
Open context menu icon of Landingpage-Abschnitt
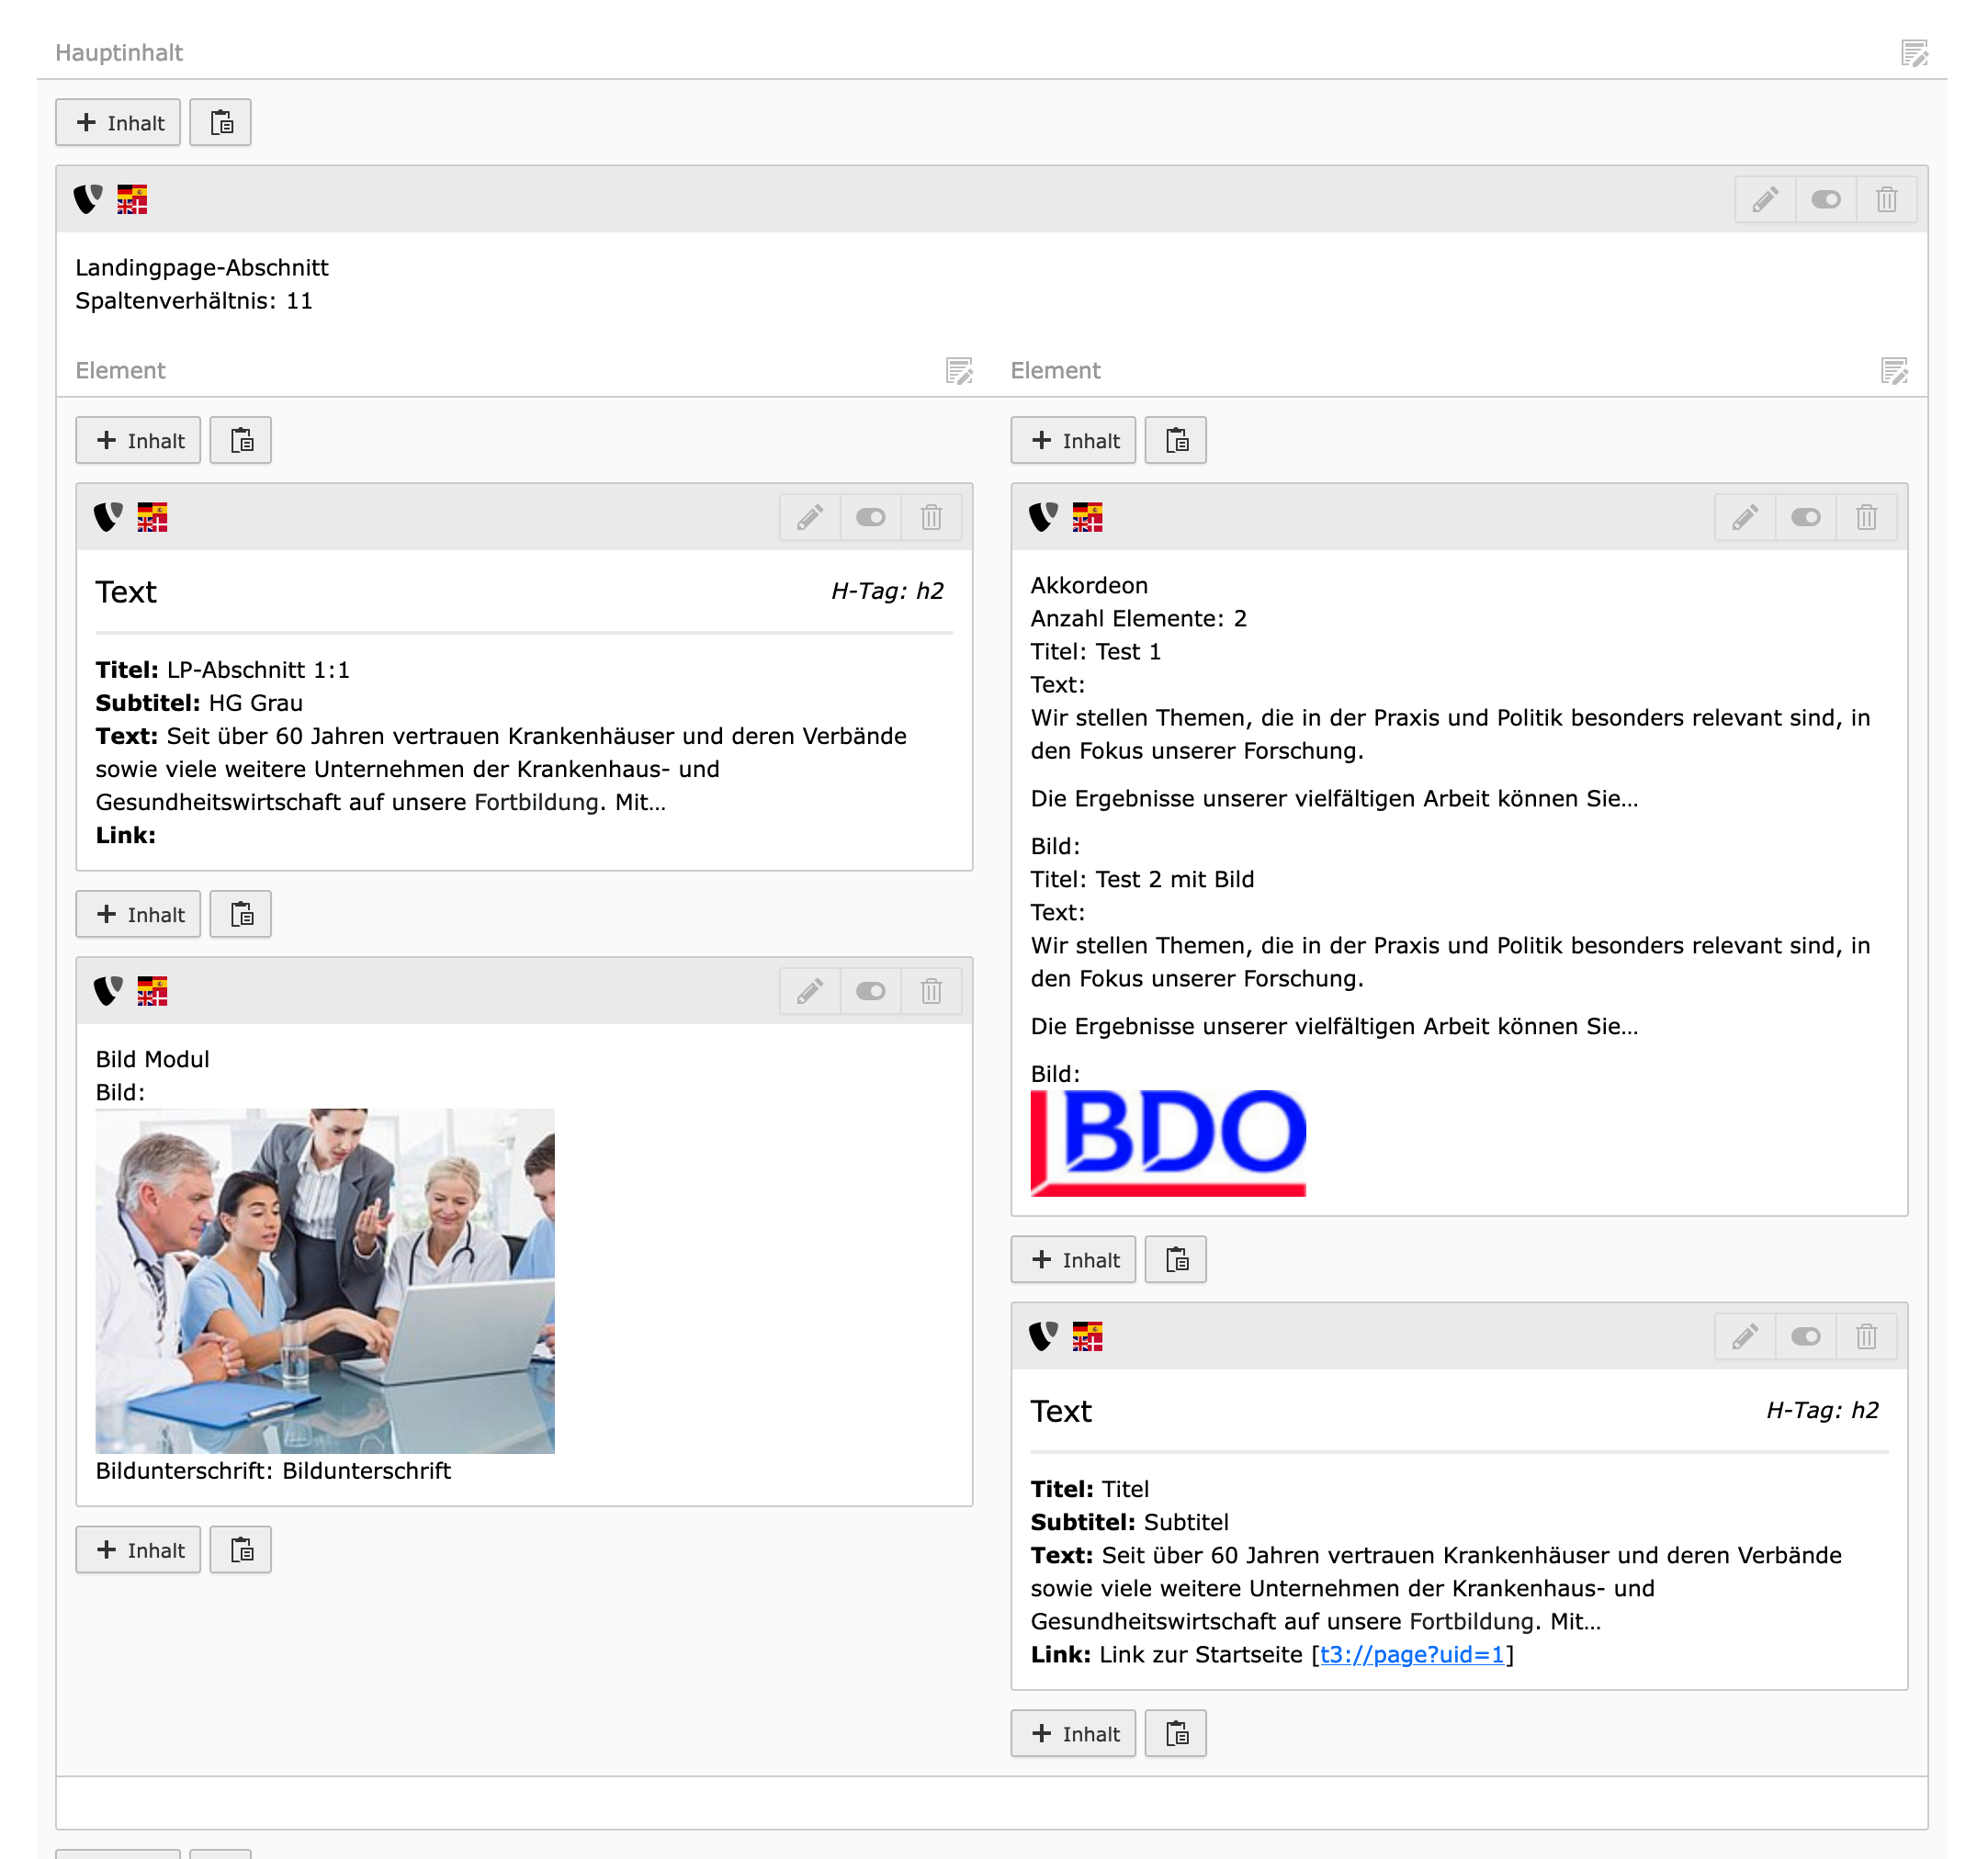coord(88,199)
